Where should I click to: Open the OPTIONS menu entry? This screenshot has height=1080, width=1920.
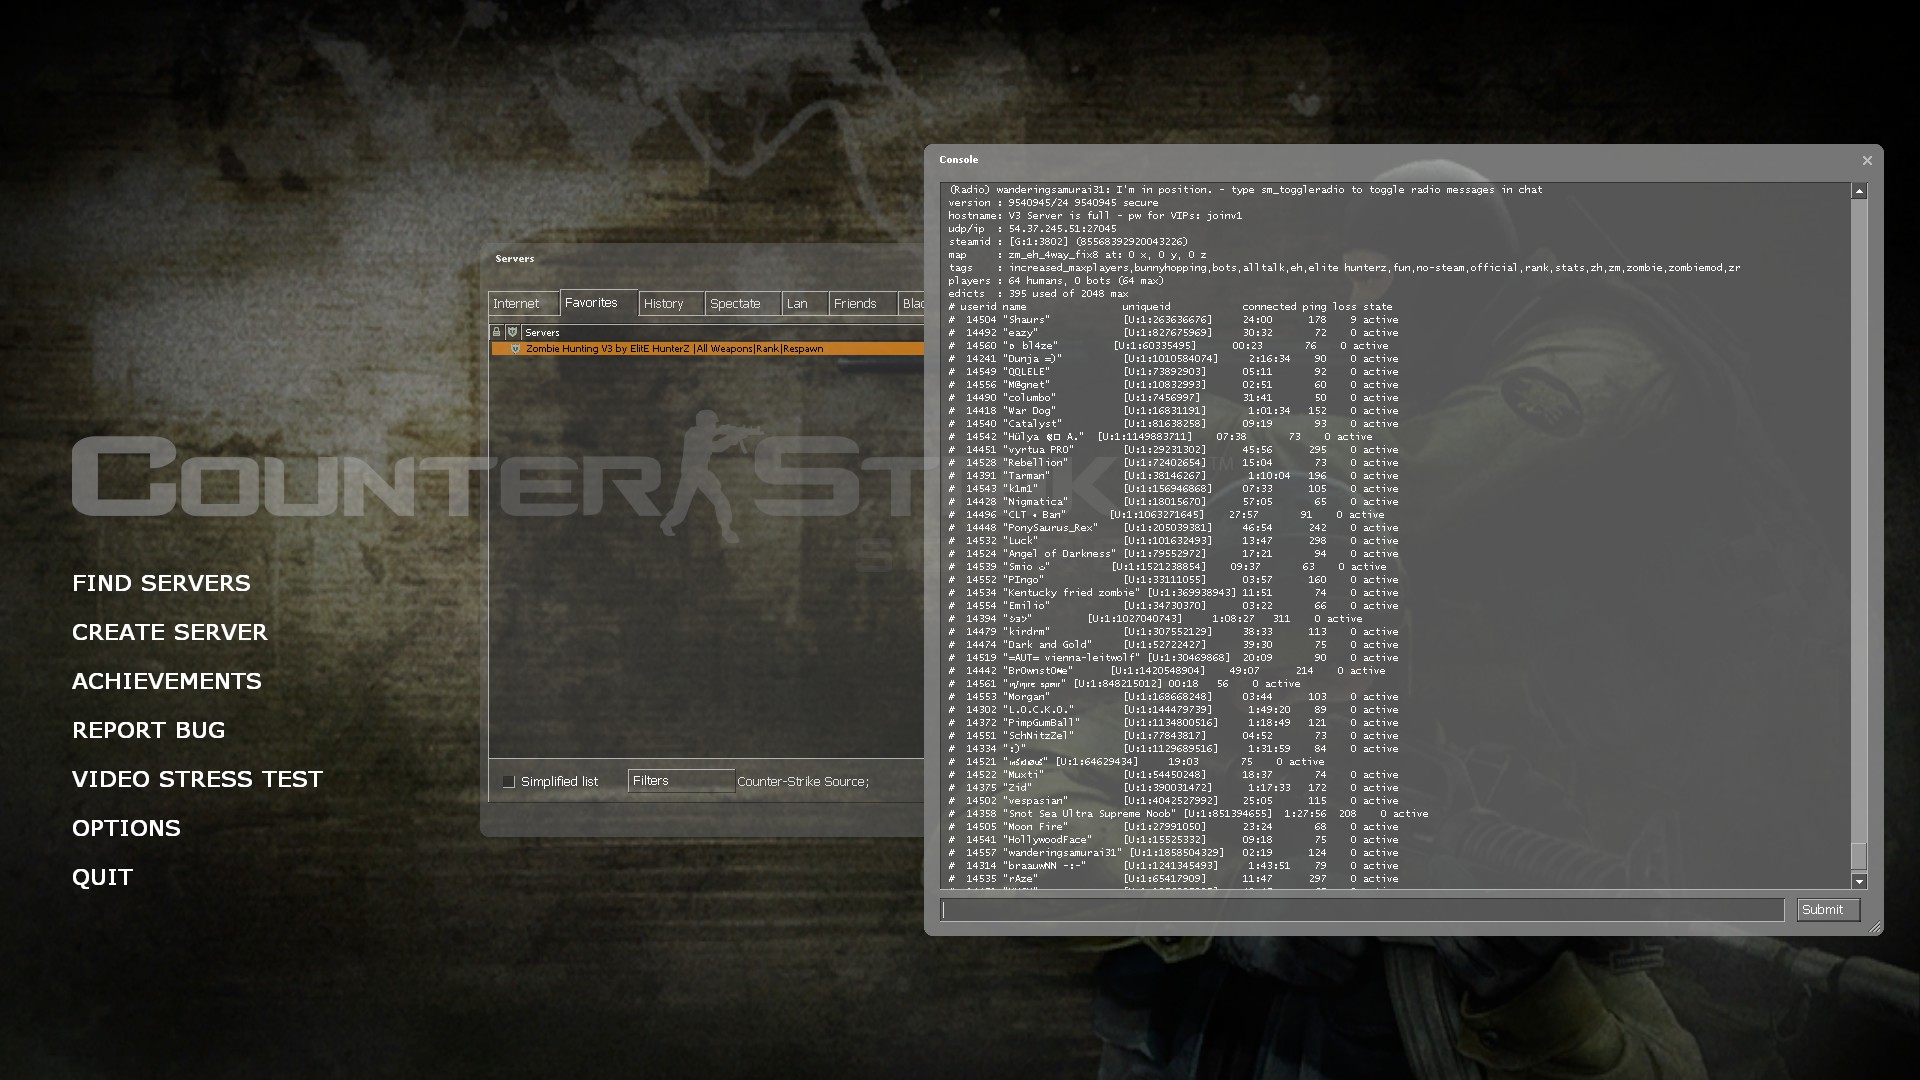pos(126,828)
